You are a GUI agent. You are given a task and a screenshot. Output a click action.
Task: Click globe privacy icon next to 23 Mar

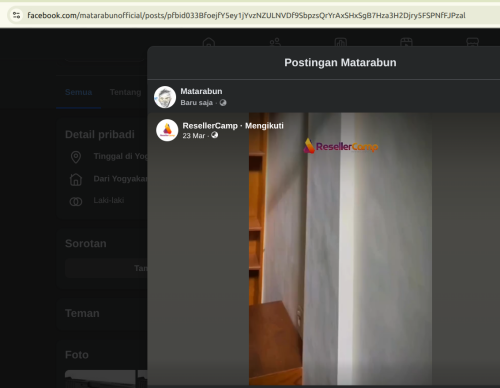215,135
